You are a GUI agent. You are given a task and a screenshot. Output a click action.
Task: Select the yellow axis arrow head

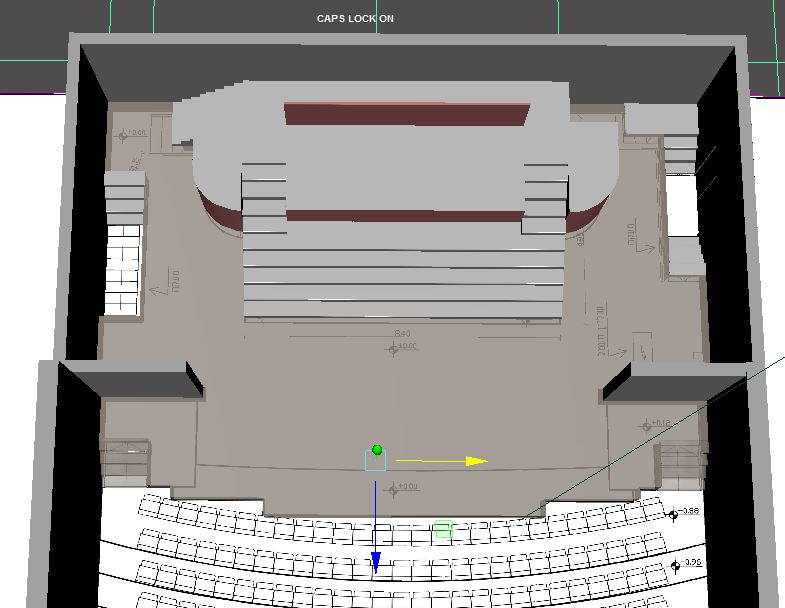click(x=477, y=461)
